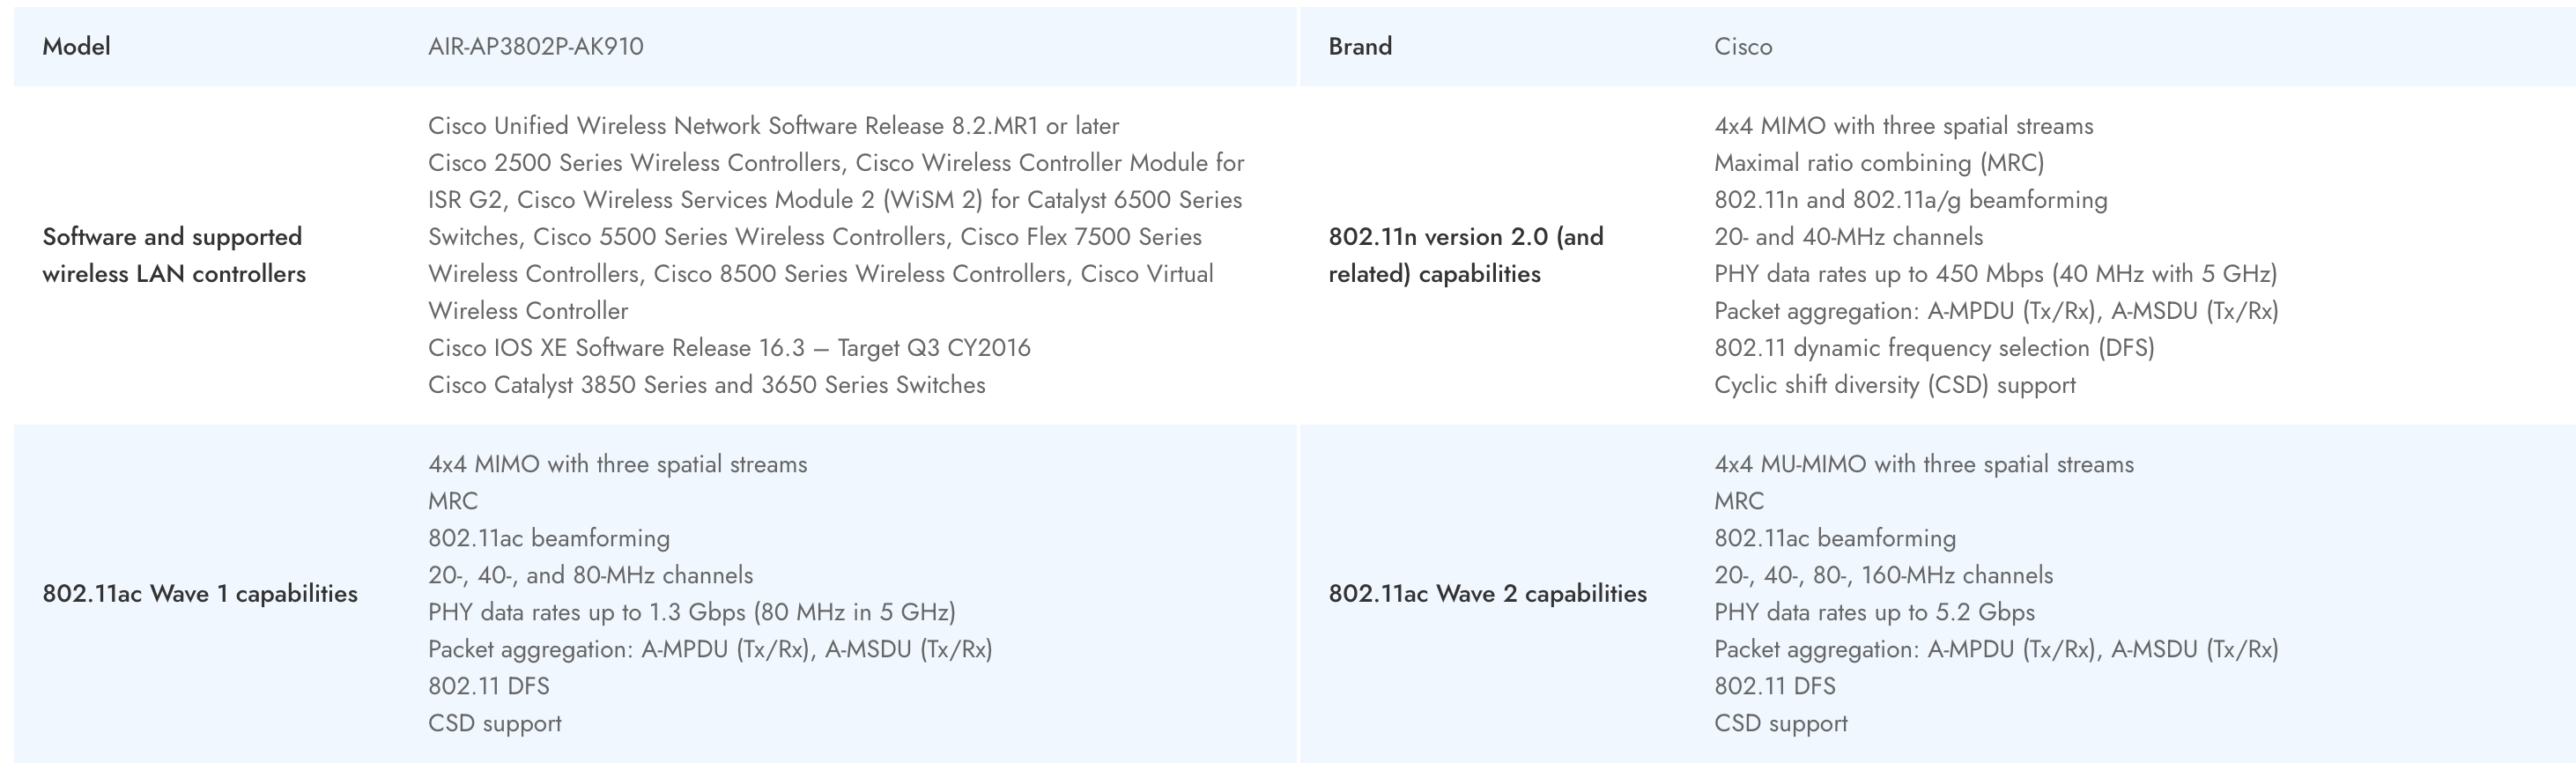Click the 802.11ac Wave 2 capabilities heading
This screenshot has height=763, width=2576.
pos(1487,594)
